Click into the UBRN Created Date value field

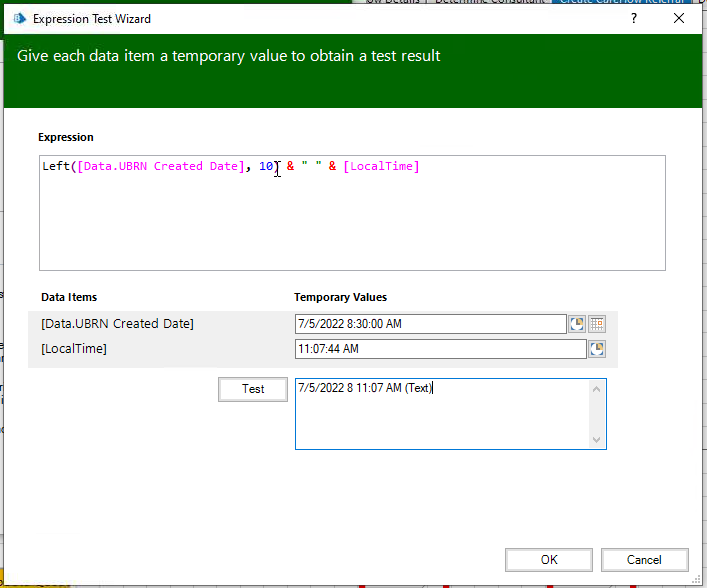point(430,324)
